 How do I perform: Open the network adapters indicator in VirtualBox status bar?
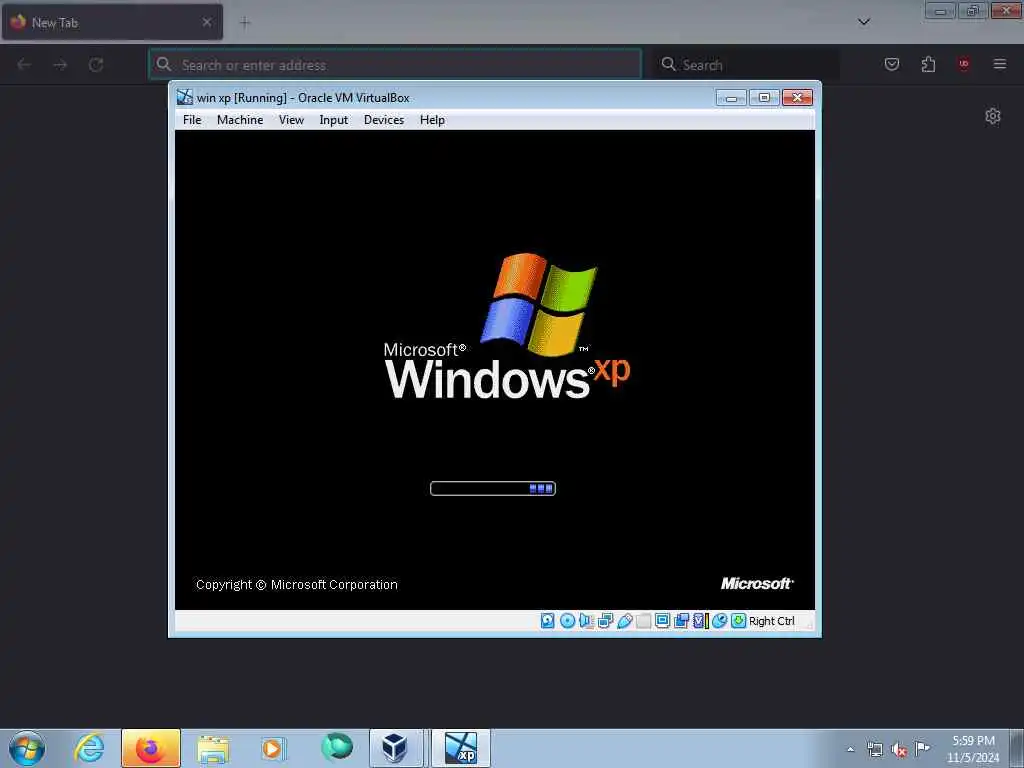point(605,620)
